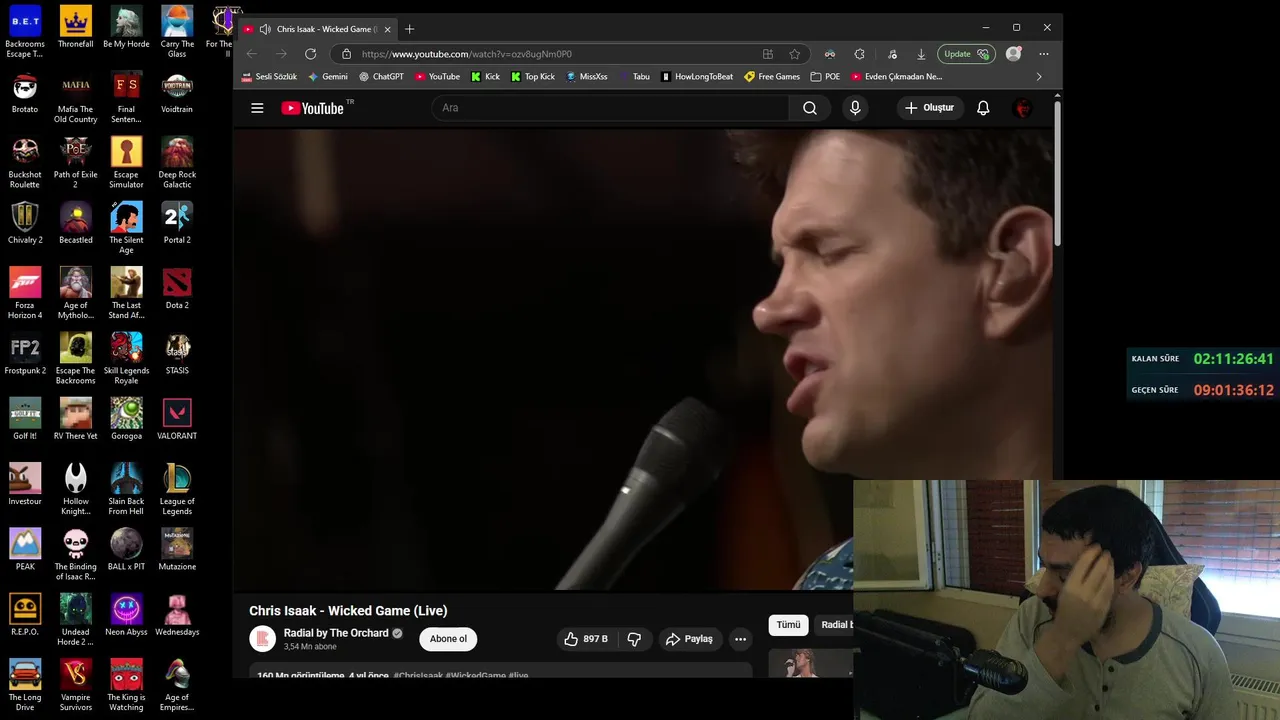Open the Forza Horizon 4 desktop icon
The width and height of the screenshot is (1280, 720).
(x=25, y=294)
